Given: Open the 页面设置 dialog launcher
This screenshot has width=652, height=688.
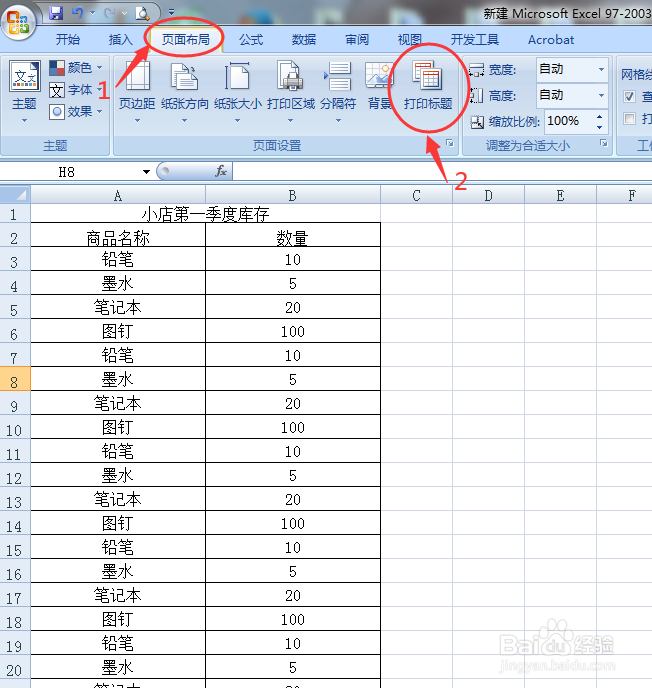Looking at the screenshot, I should (x=450, y=143).
